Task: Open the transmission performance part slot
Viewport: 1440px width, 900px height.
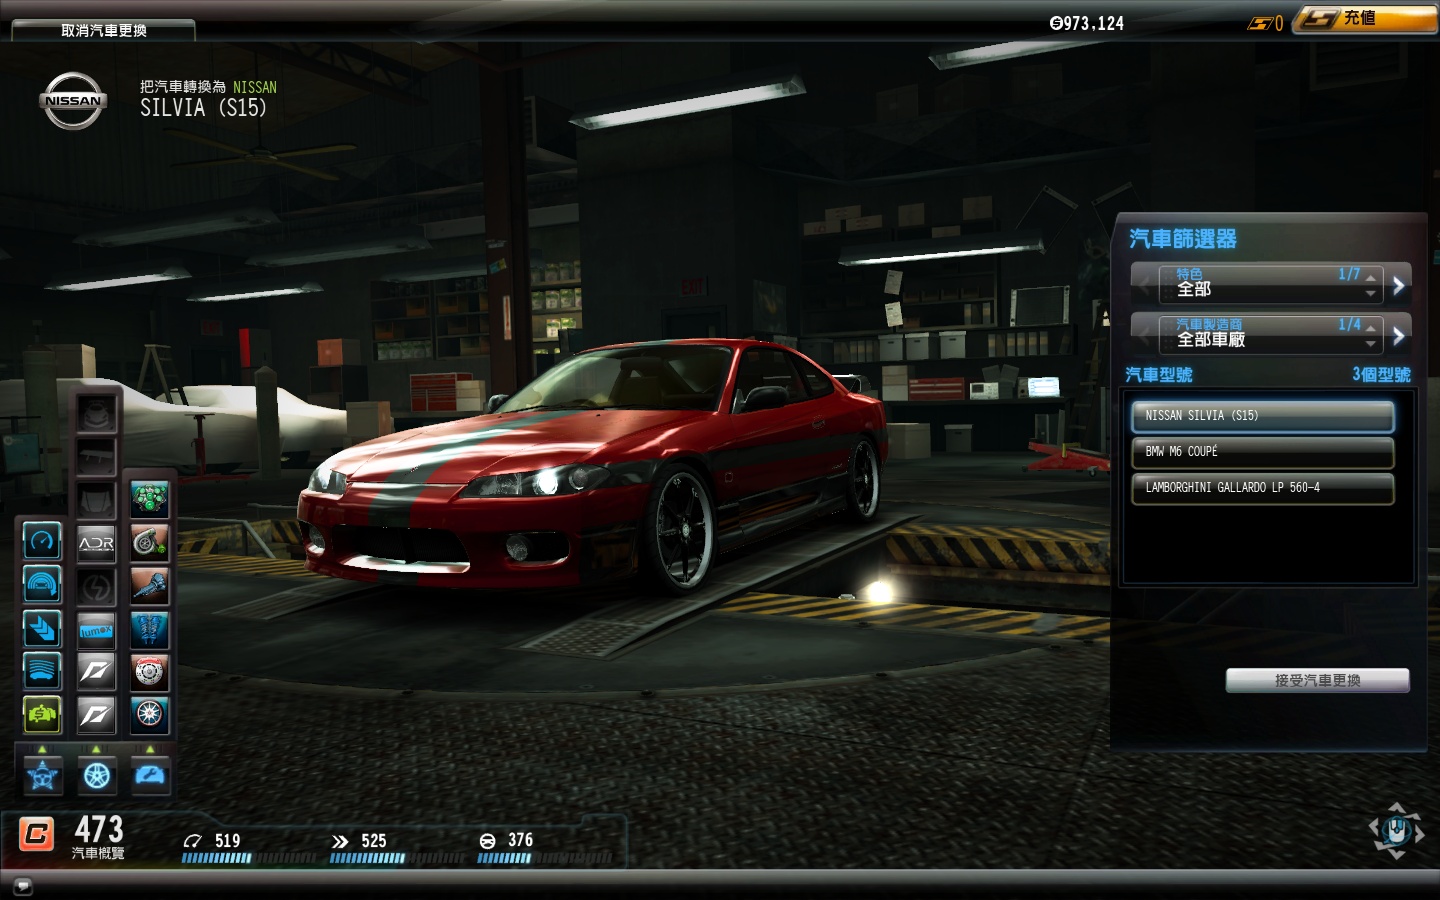Action: pyautogui.click(x=150, y=586)
